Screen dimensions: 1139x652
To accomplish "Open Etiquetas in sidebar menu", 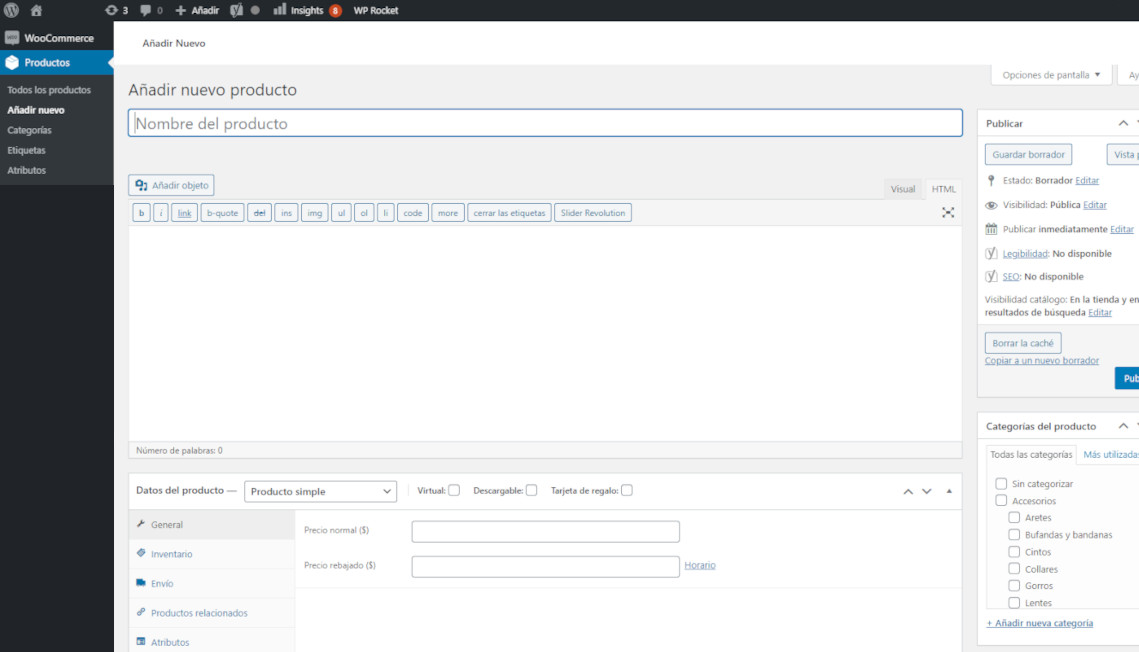I will tap(26, 150).
